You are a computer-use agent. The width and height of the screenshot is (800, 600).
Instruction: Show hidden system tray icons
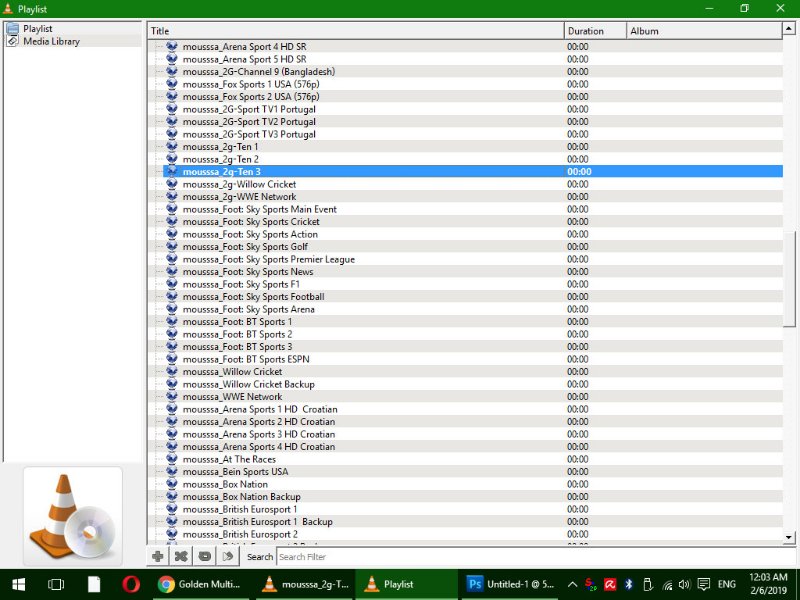[x=572, y=585]
